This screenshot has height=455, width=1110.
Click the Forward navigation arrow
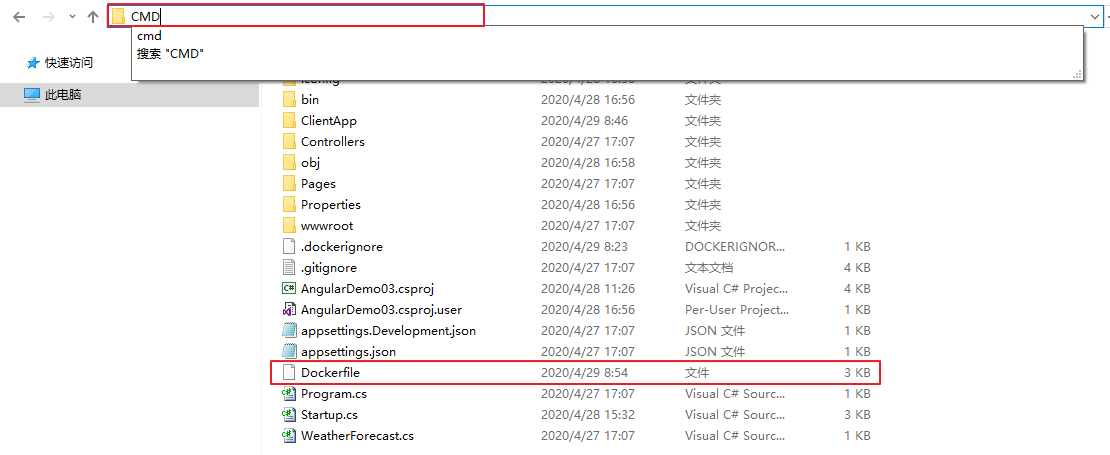(x=49, y=17)
